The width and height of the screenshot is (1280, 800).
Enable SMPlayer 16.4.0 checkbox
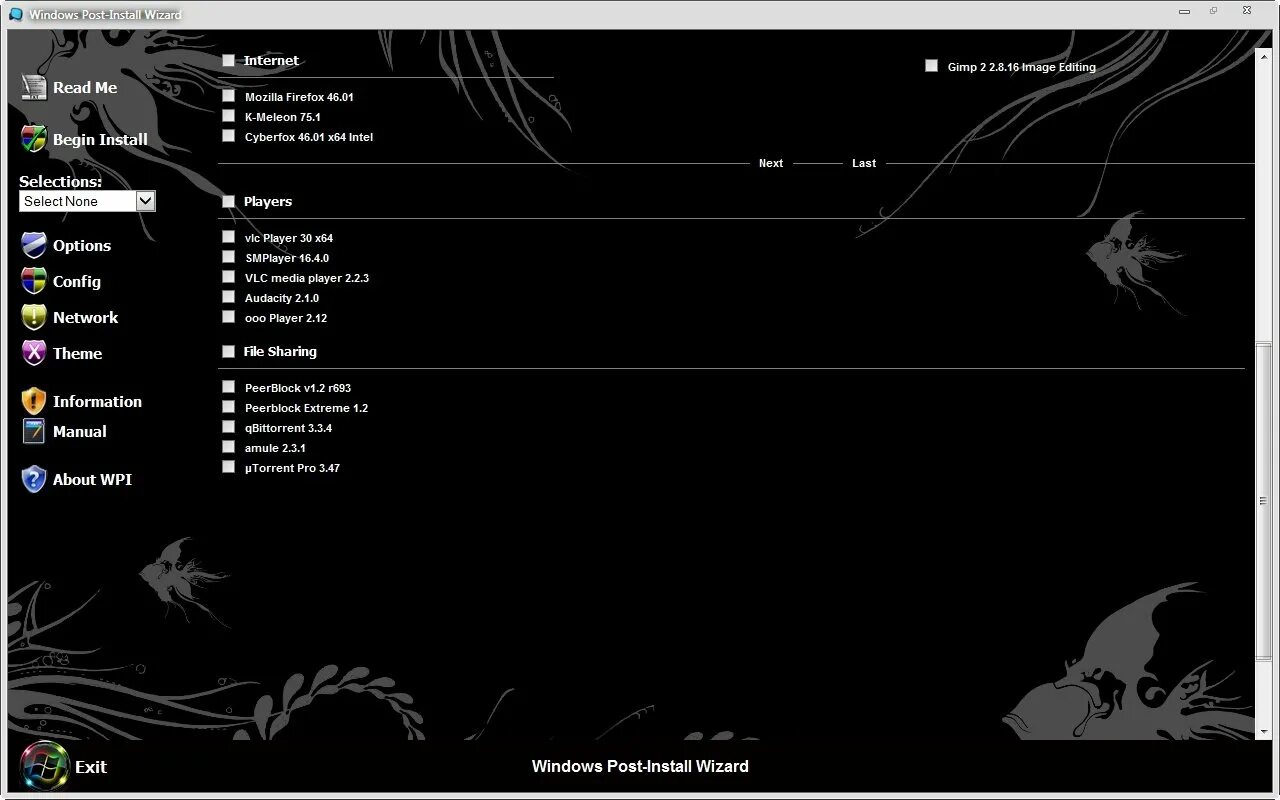228,258
